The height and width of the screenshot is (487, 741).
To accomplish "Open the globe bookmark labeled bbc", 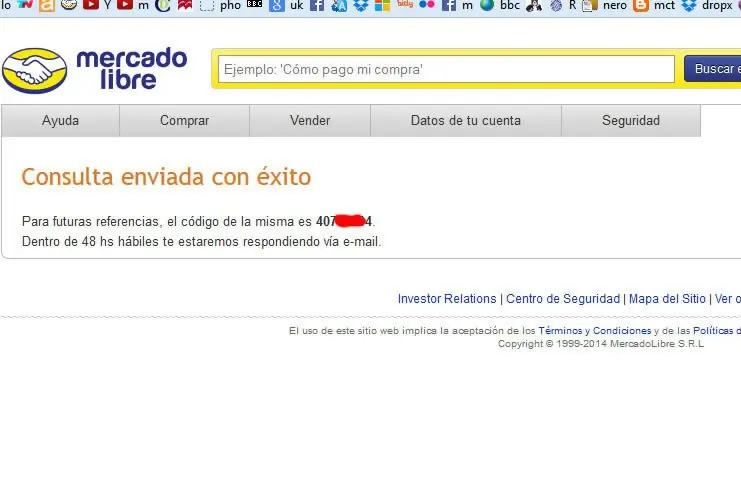I will click(x=500, y=5).
